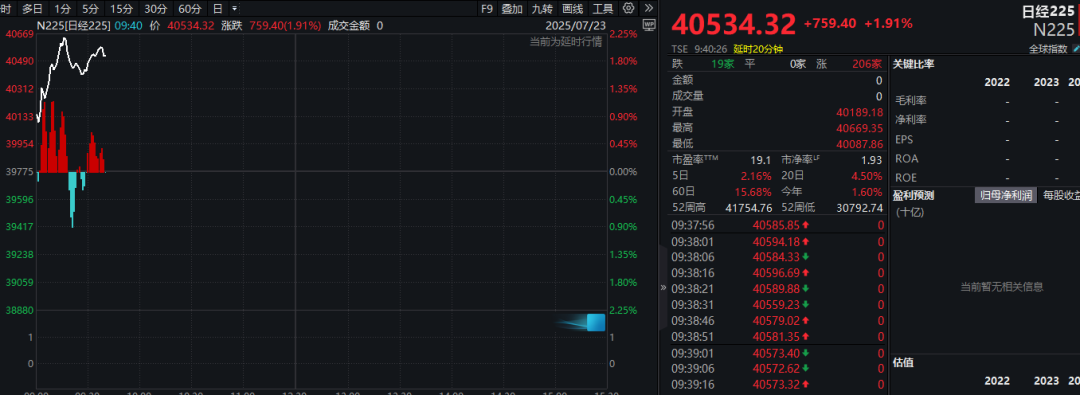The width and height of the screenshot is (1080, 395).
Task: Switch to the 每股收益 tab
Action: click(x=1061, y=195)
